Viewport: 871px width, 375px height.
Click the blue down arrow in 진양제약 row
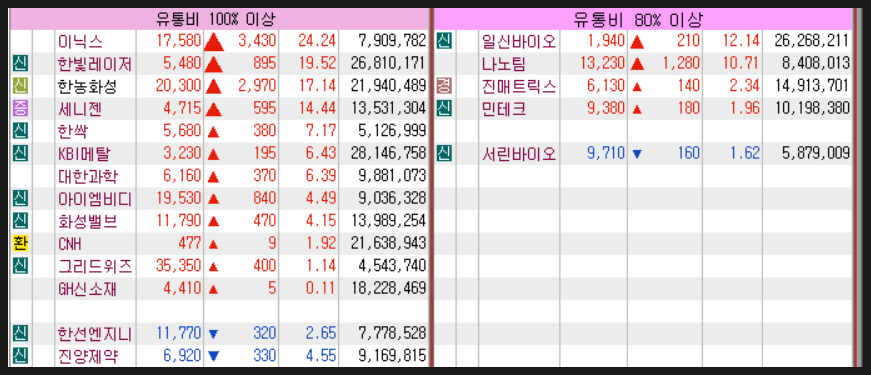[213, 356]
